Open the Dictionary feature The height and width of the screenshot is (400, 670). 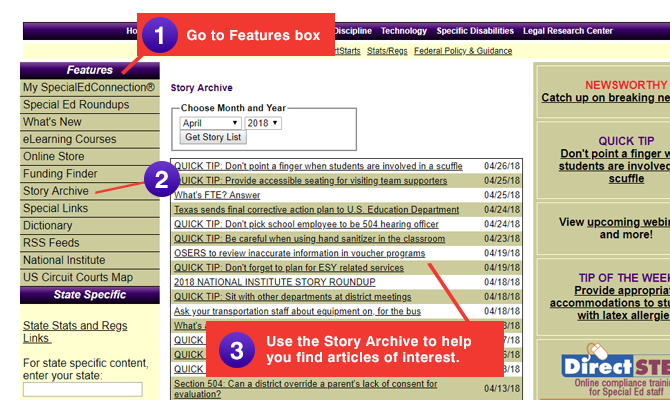pyautogui.click(x=47, y=226)
